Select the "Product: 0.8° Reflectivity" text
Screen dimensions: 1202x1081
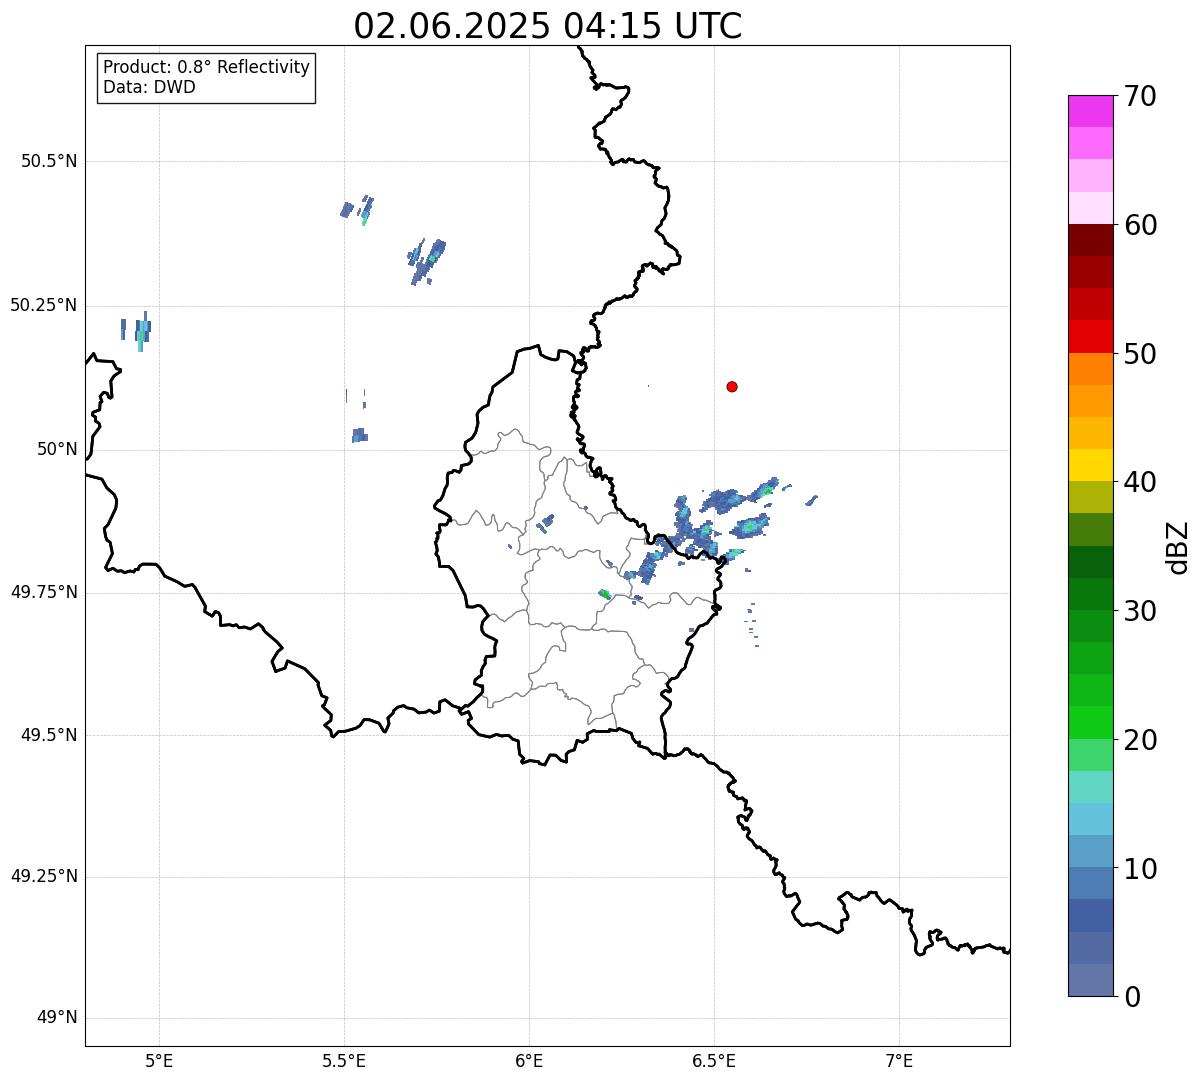207,67
